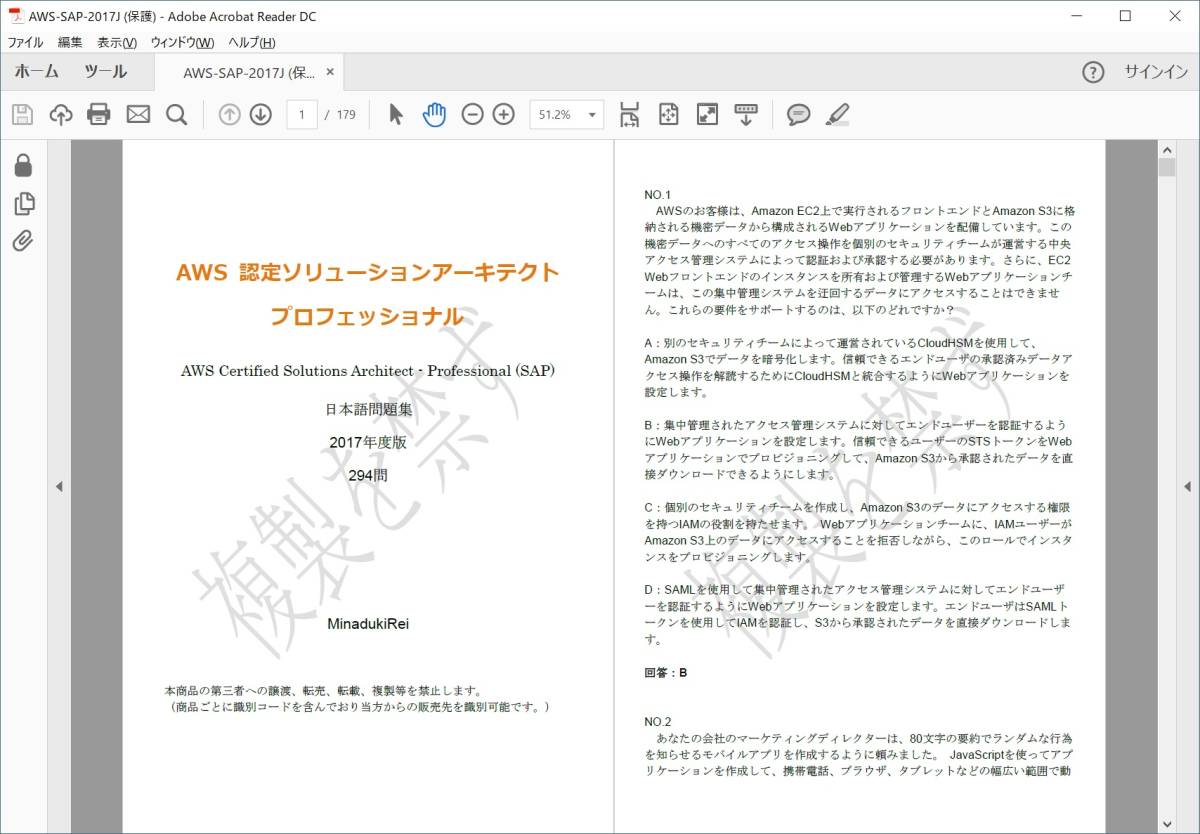The width and height of the screenshot is (1200, 834).
Task: Click the NO.1 question heading
Action: (x=657, y=195)
